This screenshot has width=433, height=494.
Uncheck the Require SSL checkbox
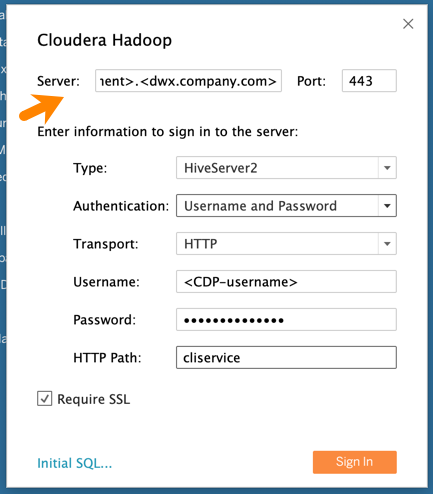point(44,399)
